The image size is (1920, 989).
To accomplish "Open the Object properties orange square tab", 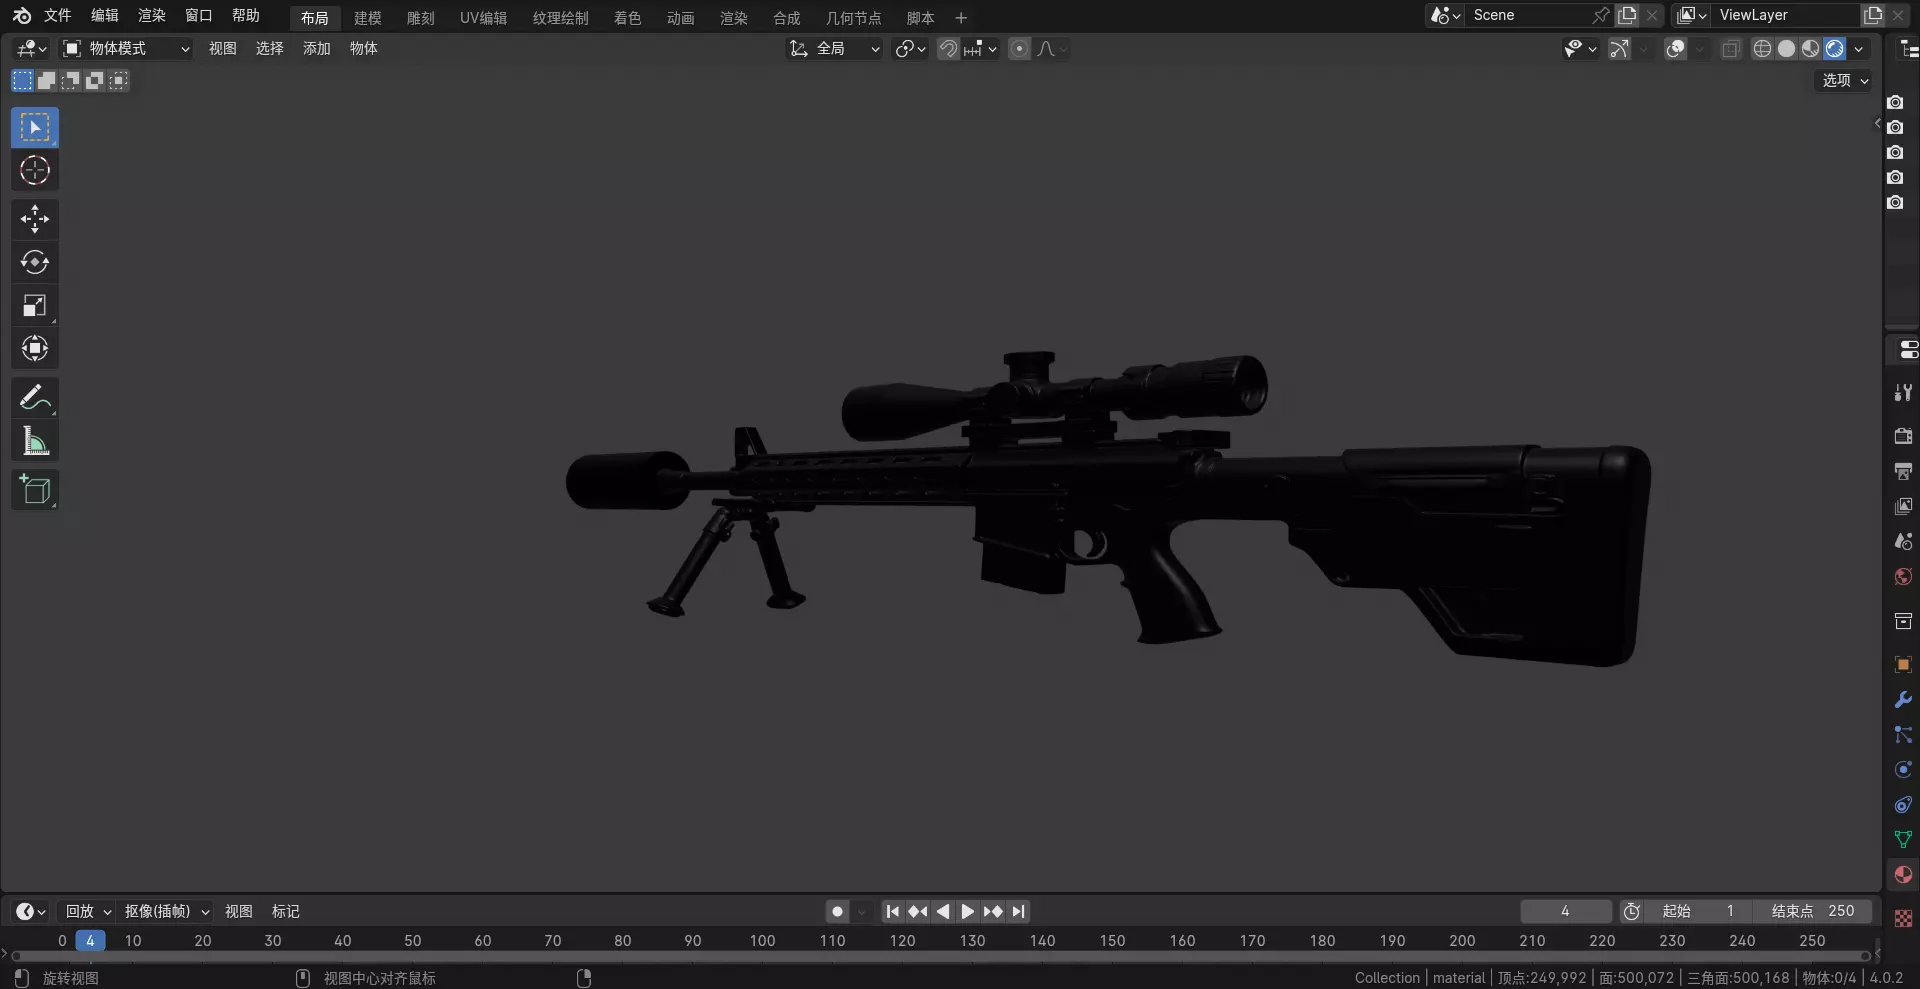I will (x=1903, y=665).
